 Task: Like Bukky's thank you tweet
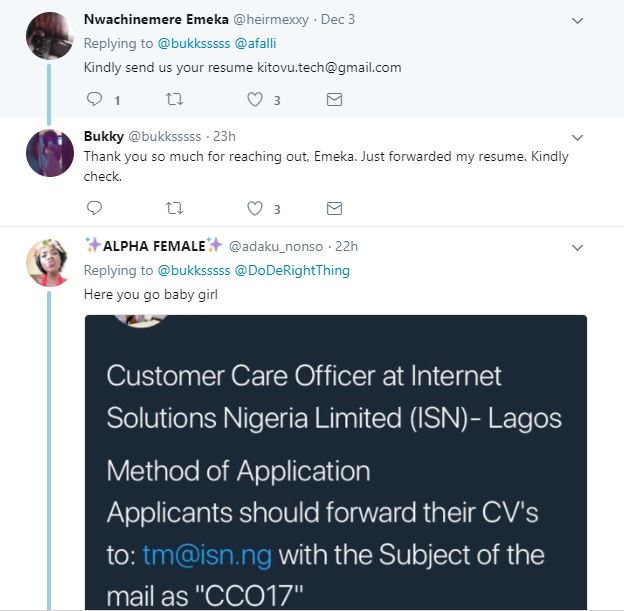click(255, 208)
